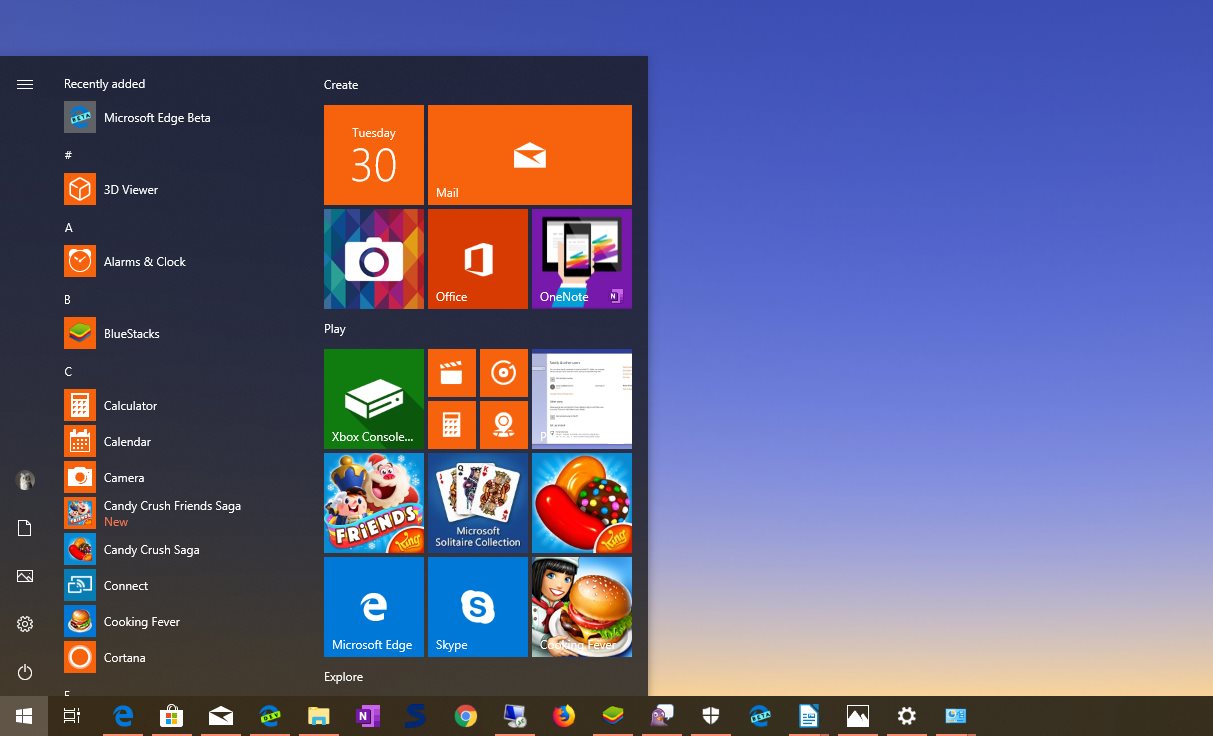Click the Power button in the Start sidebar
The height and width of the screenshot is (736, 1213).
[x=25, y=672]
